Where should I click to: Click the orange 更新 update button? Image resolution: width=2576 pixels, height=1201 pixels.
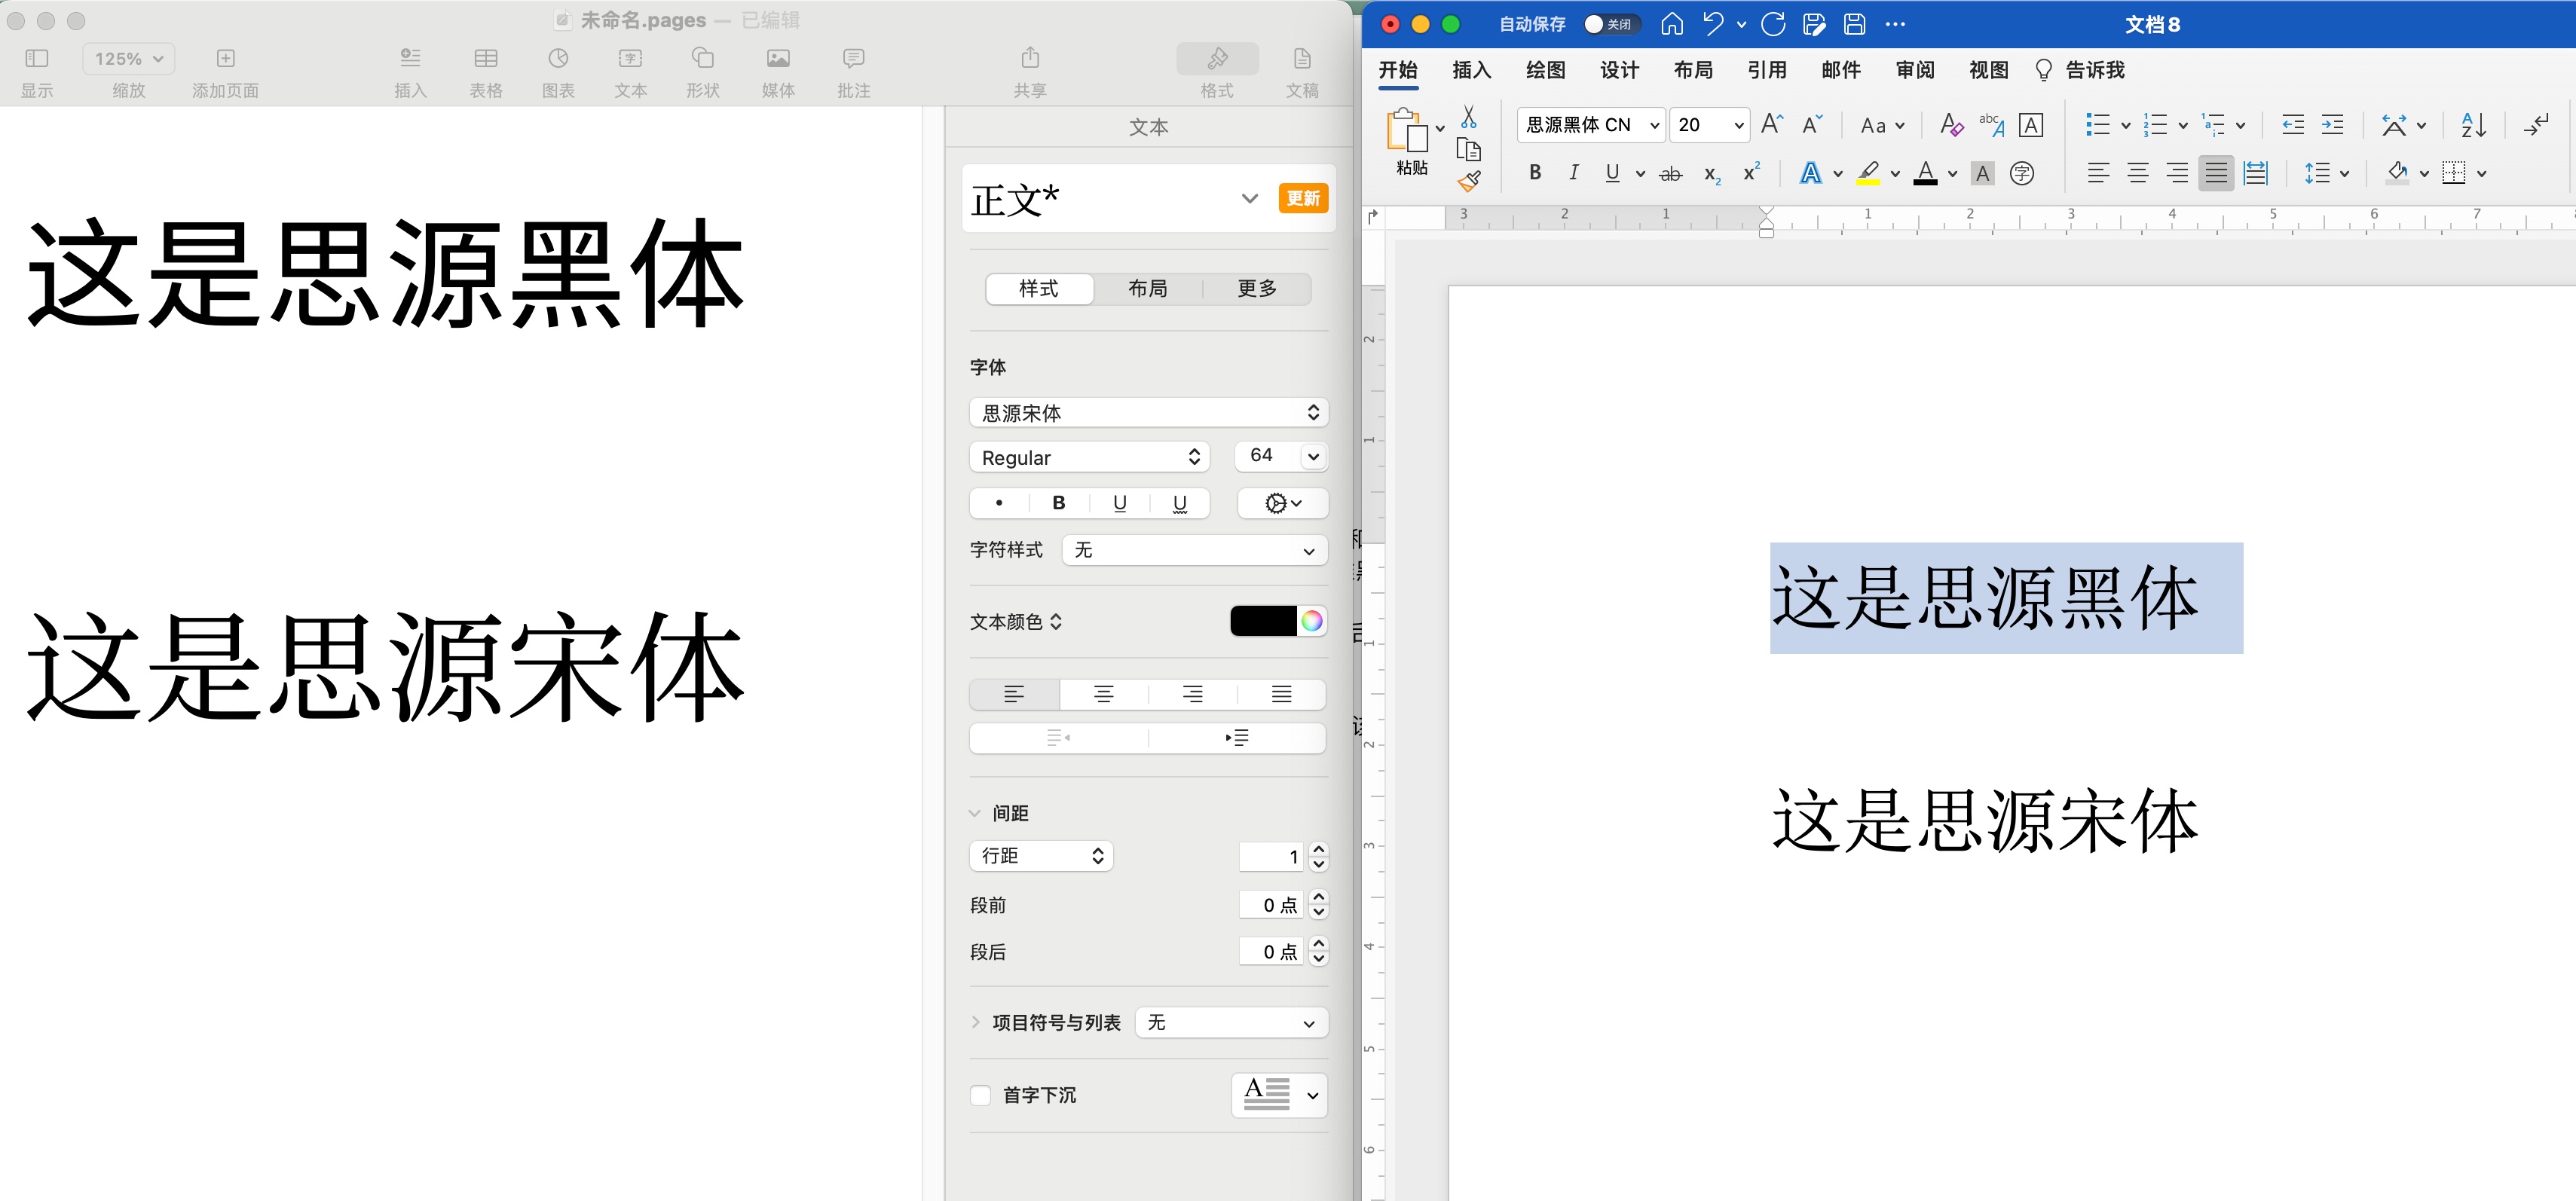(1302, 198)
